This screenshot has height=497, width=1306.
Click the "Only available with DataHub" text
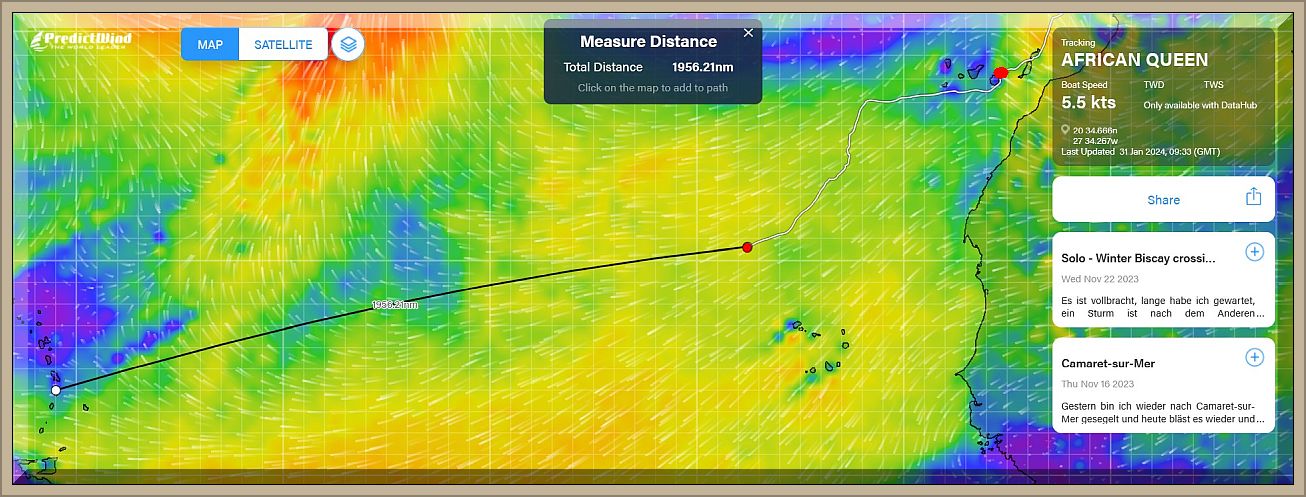coord(1200,105)
